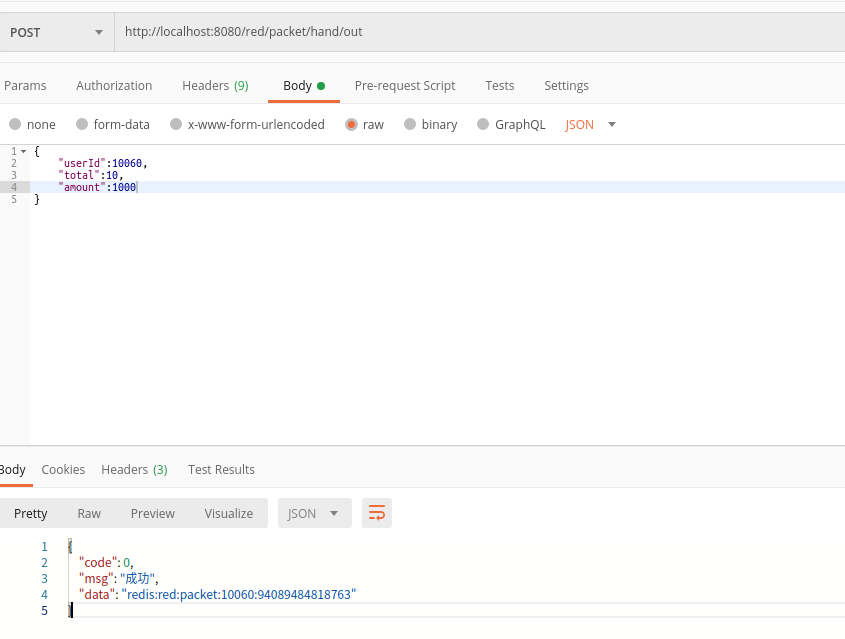This screenshot has height=639, width=845.
Task: Select the binary body option
Action: click(x=410, y=125)
